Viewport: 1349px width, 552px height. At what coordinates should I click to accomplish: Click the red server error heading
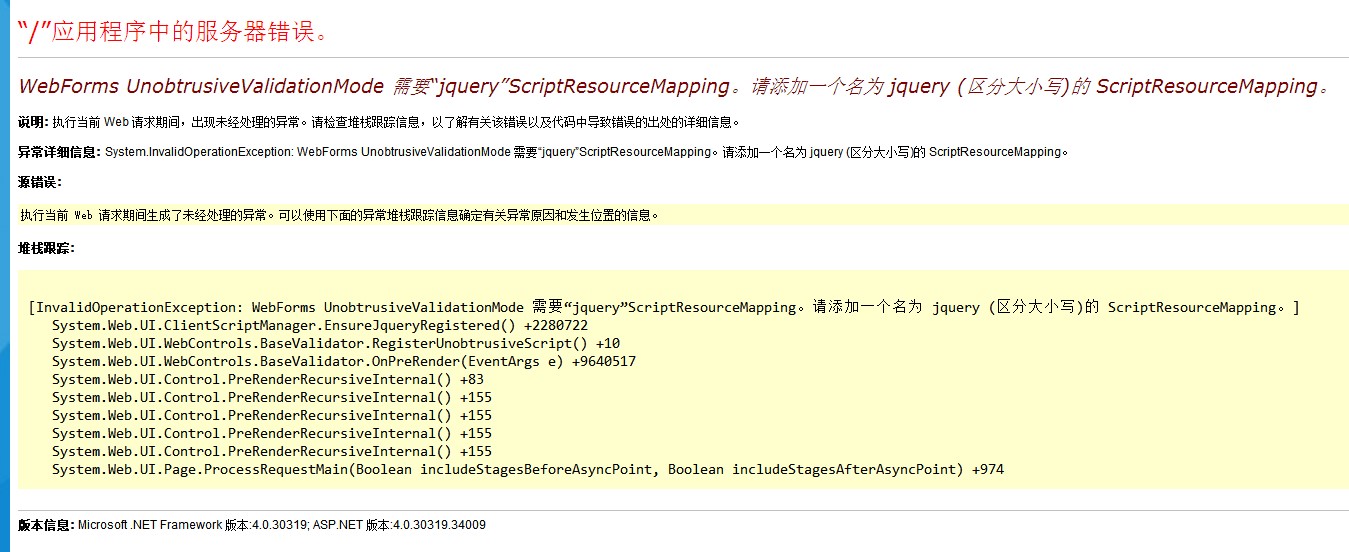174,31
